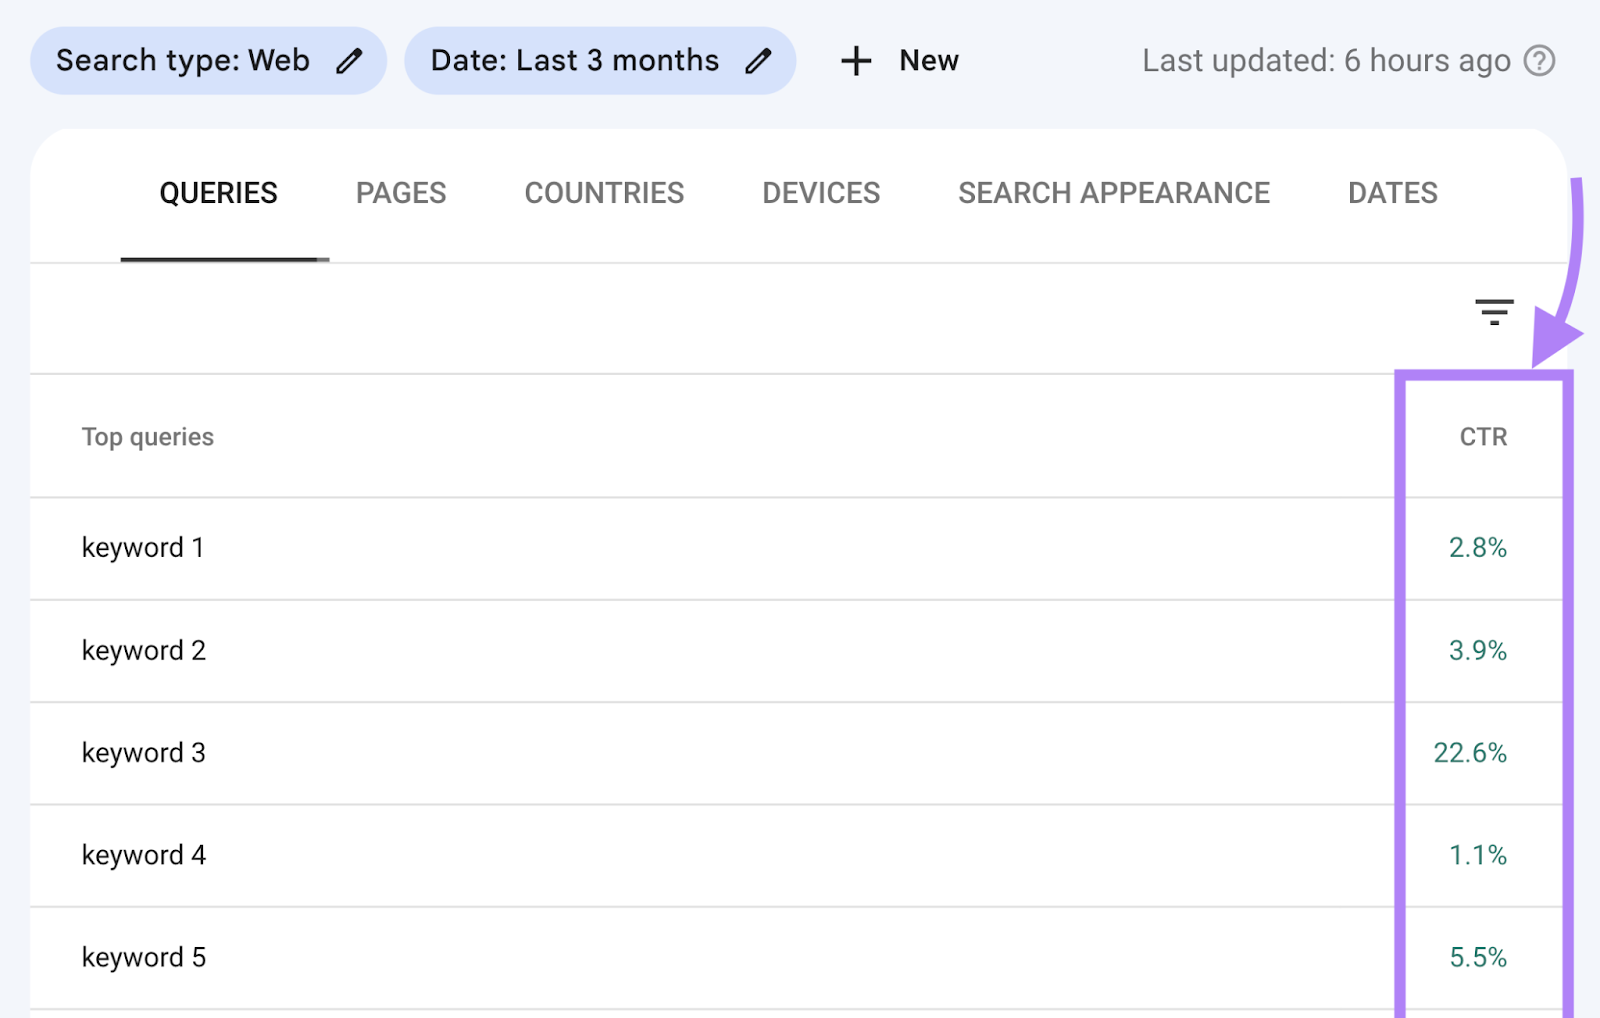Image resolution: width=1600 pixels, height=1018 pixels.
Task: Open the DATES tab
Action: (x=1392, y=192)
